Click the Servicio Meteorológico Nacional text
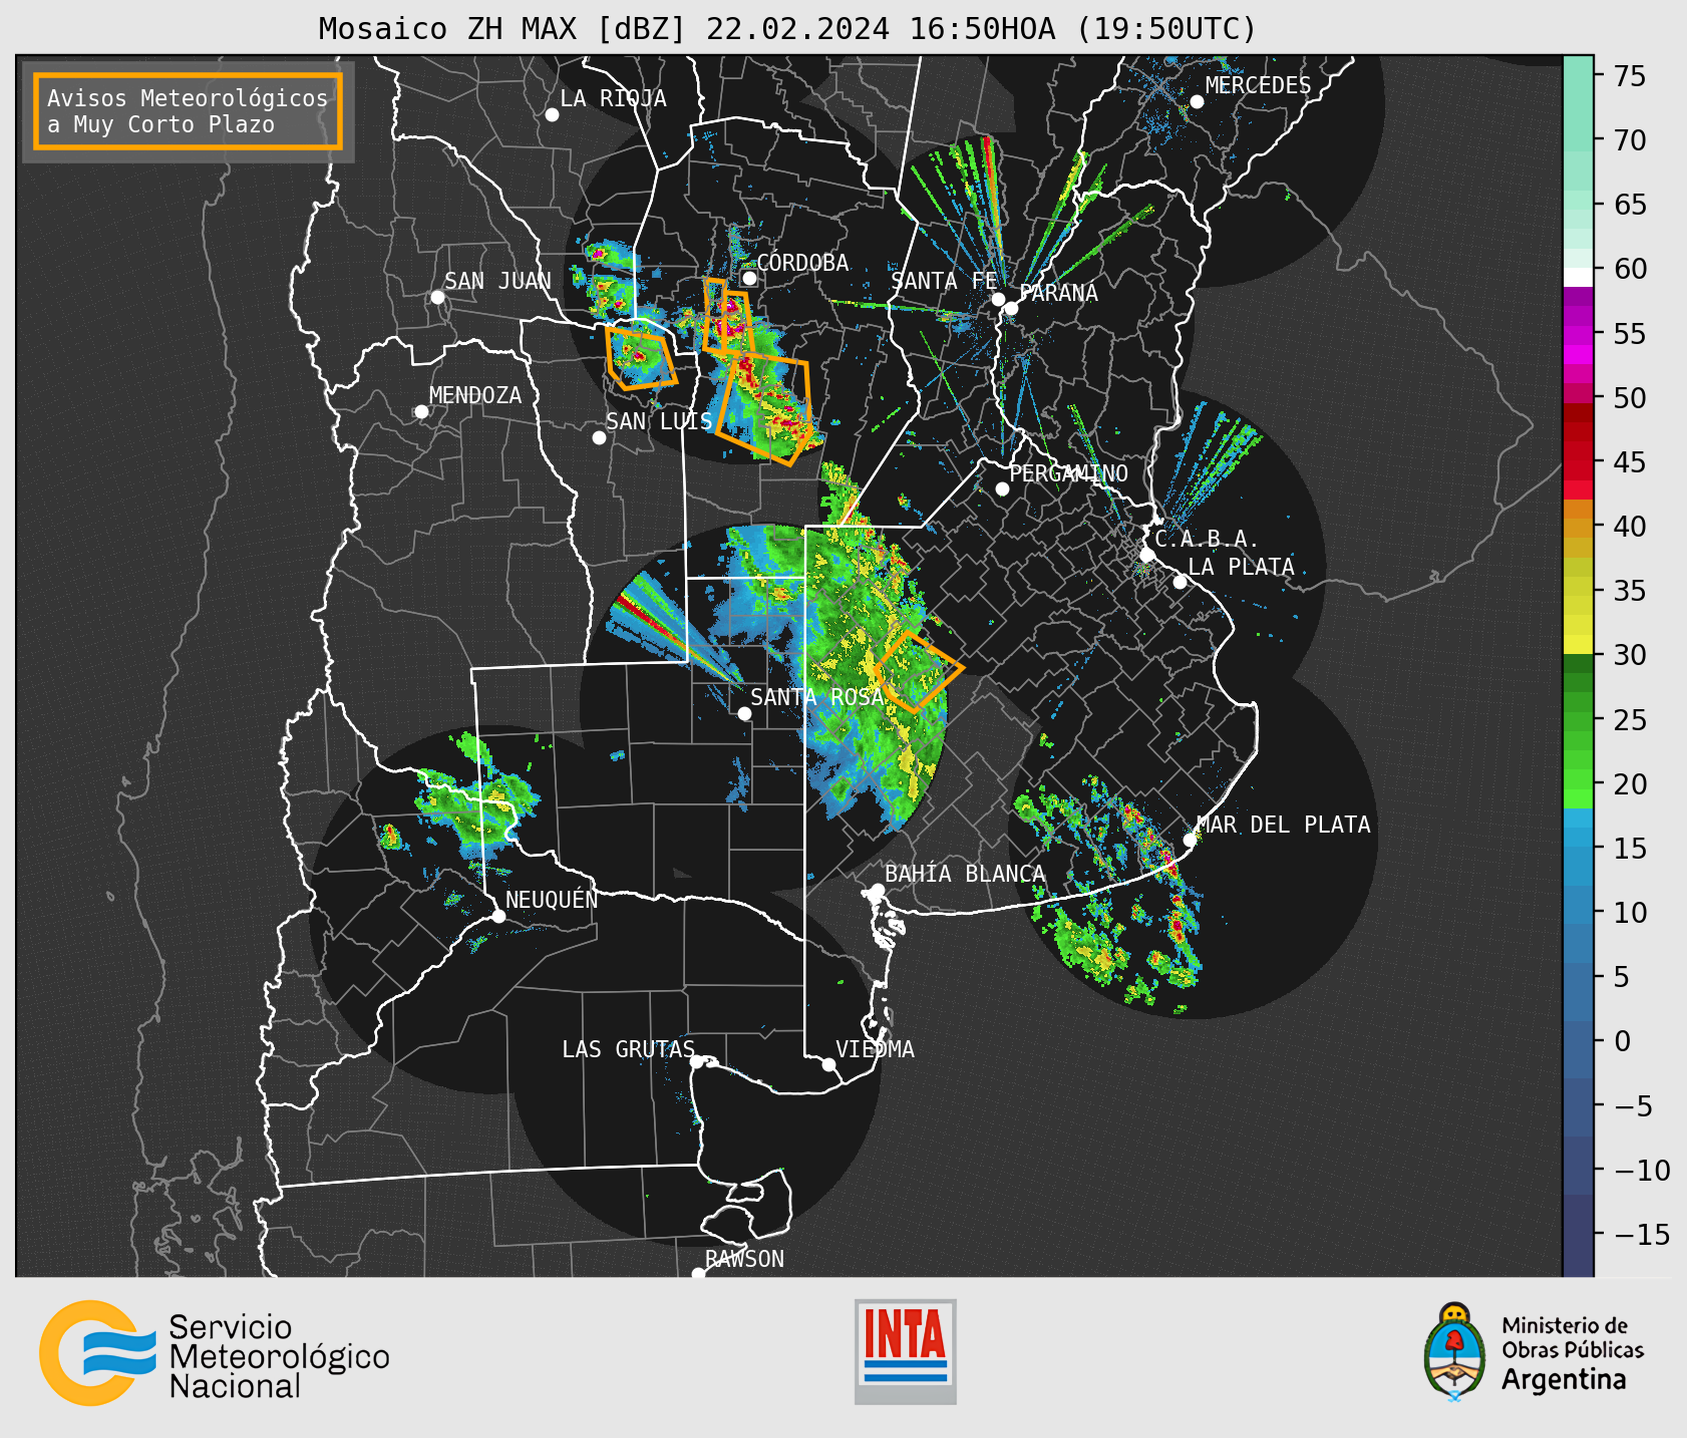This screenshot has height=1438, width=1687. 279,1357
